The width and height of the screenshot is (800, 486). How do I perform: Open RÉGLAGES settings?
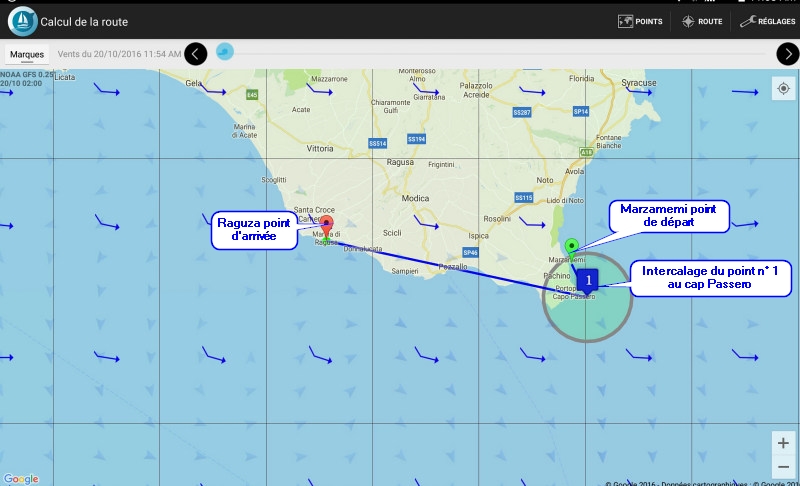click(768, 21)
